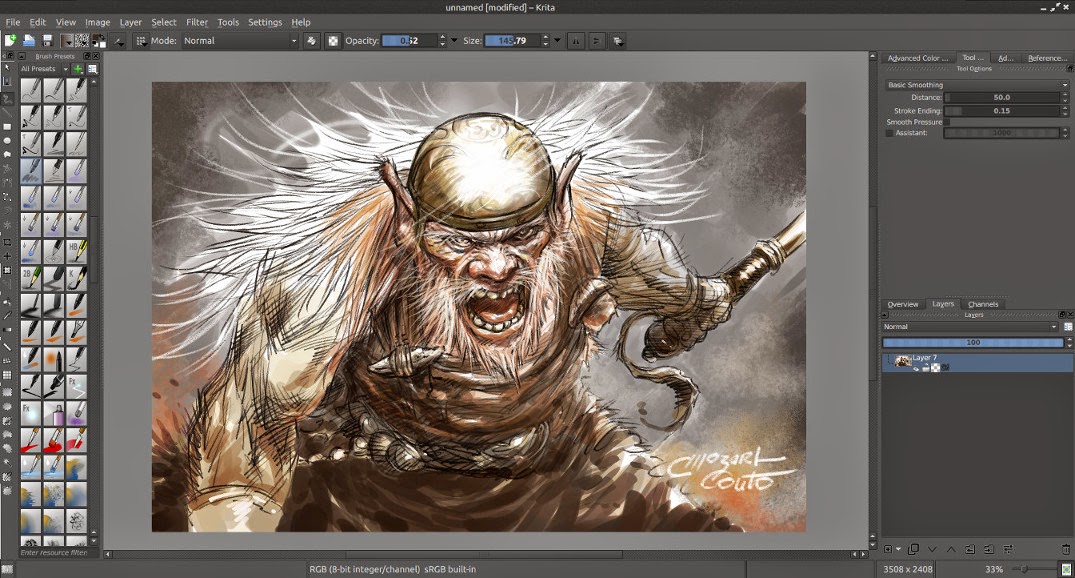Enable the Assistant checkbox

pos(890,133)
